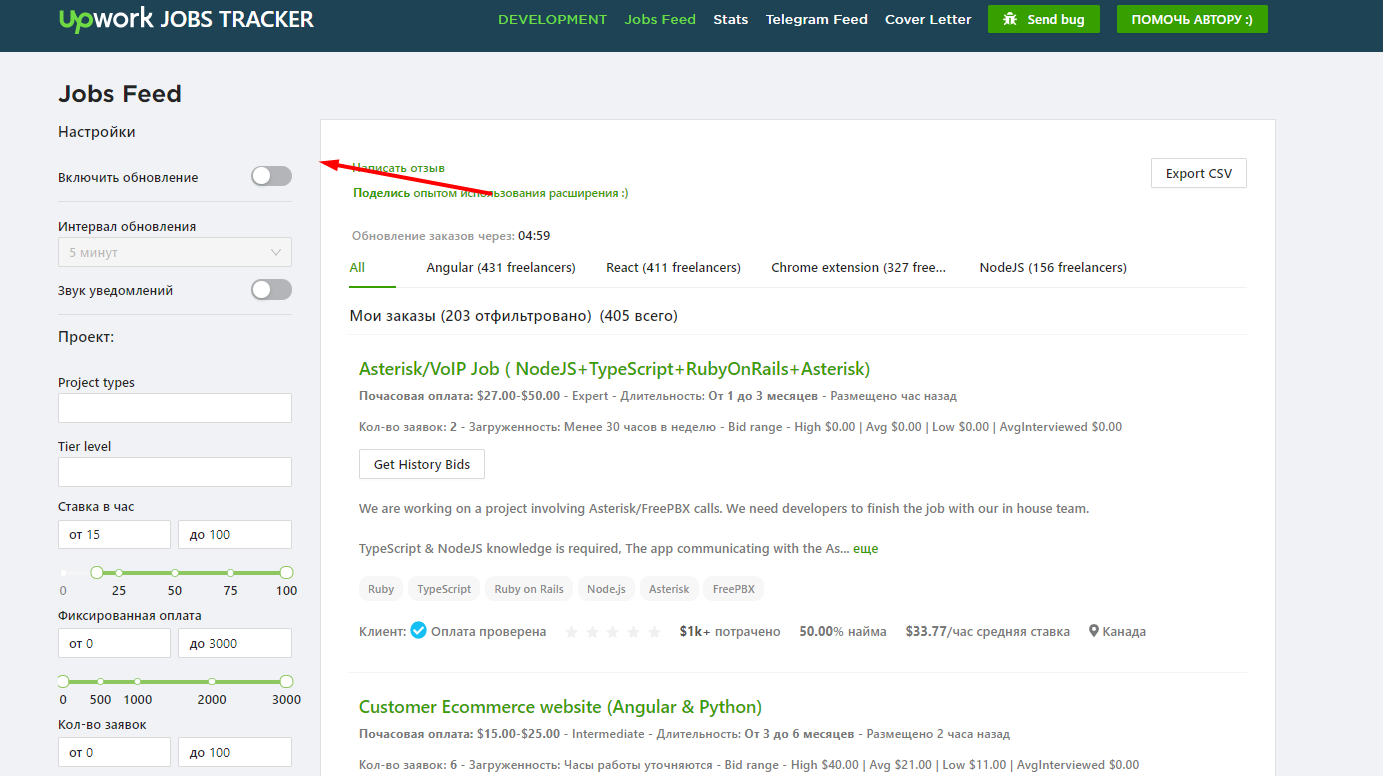Click the star rating icons for client
The image size is (1383, 776).
pos(613,632)
